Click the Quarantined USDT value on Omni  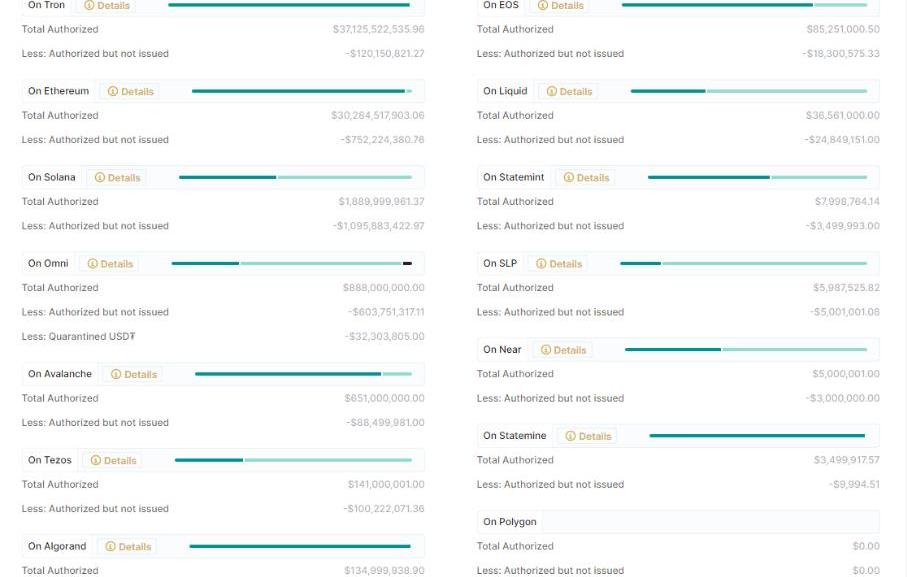coord(385,336)
